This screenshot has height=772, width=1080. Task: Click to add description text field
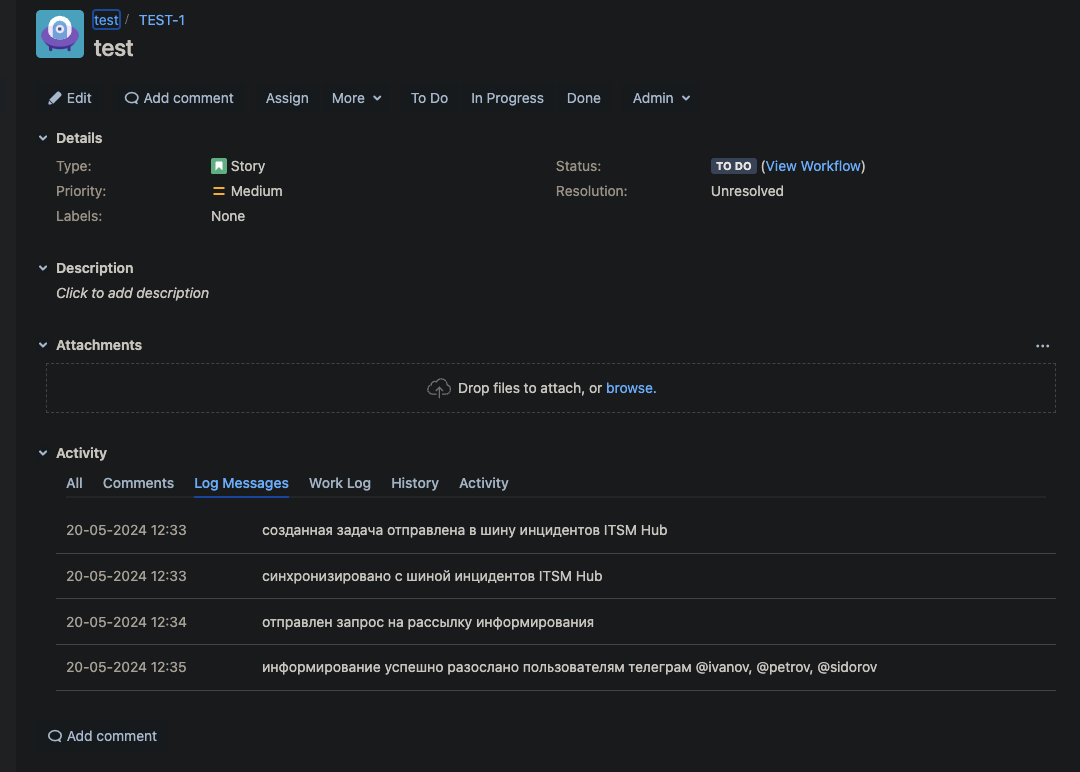click(132, 293)
